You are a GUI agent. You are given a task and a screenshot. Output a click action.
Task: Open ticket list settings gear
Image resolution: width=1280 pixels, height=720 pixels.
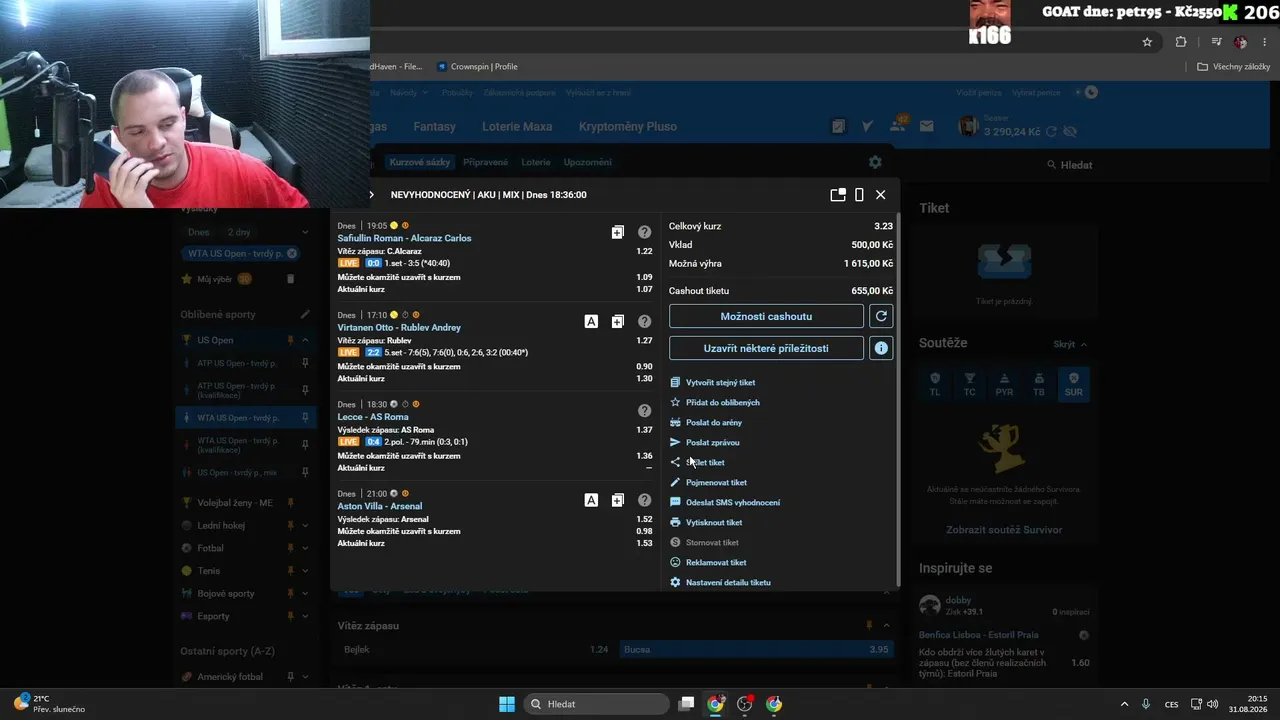(x=875, y=162)
